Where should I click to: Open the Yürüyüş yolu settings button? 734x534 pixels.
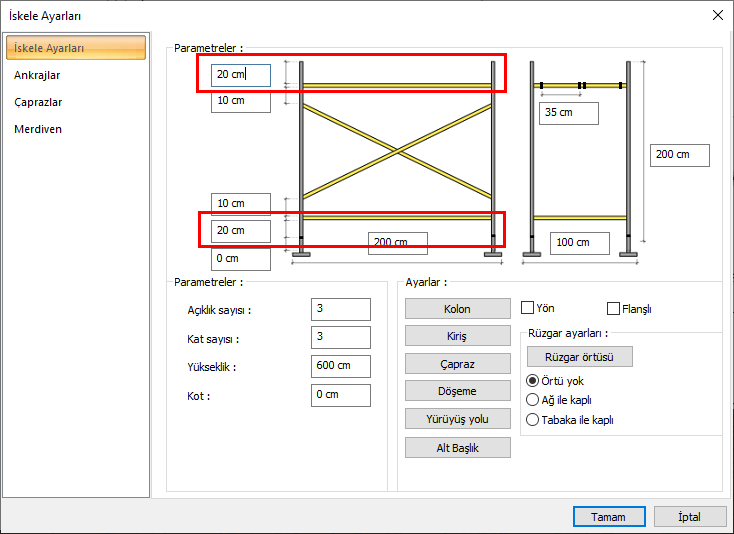point(458,419)
